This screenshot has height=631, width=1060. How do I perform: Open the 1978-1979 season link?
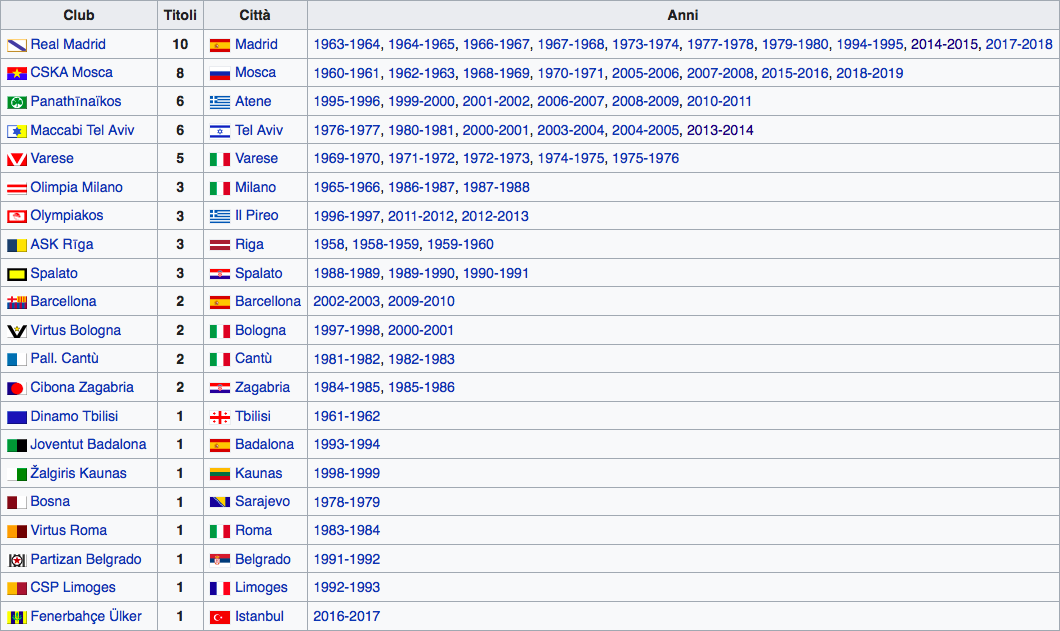(x=347, y=503)
